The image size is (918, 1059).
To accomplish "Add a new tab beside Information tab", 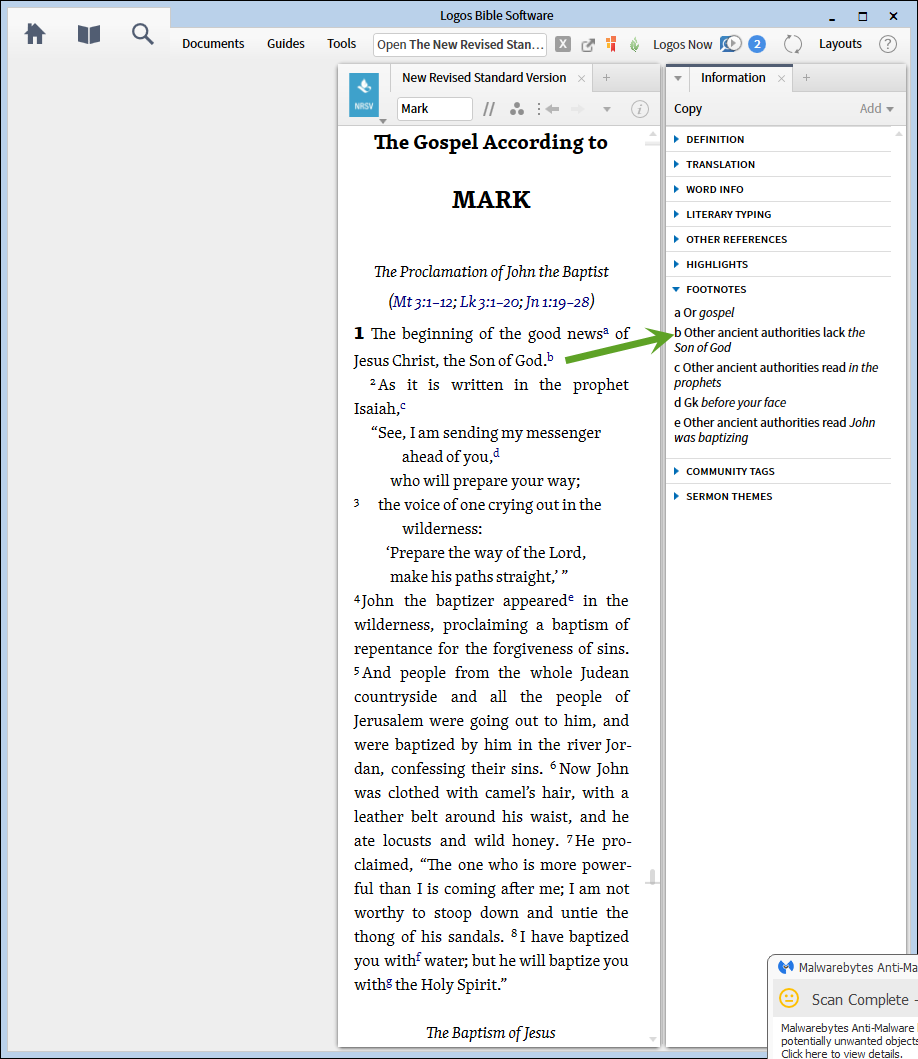I will click(806, 78).
